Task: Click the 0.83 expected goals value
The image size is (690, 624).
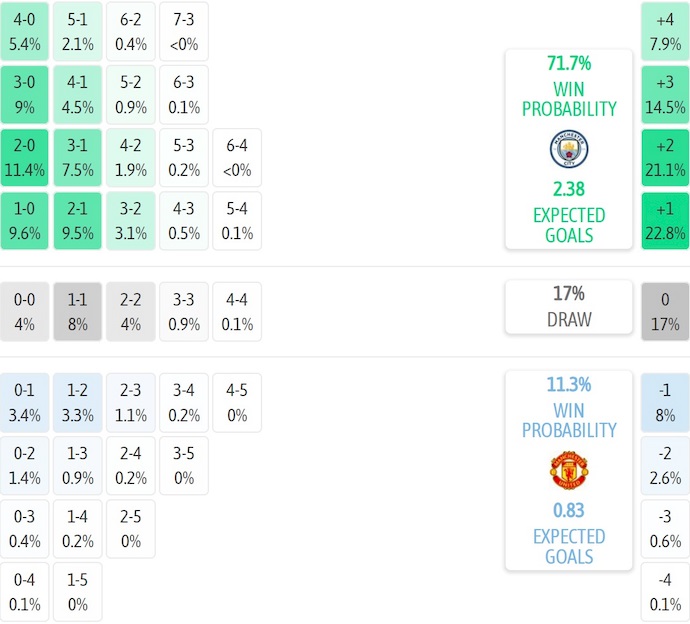Action: point(568,510)
